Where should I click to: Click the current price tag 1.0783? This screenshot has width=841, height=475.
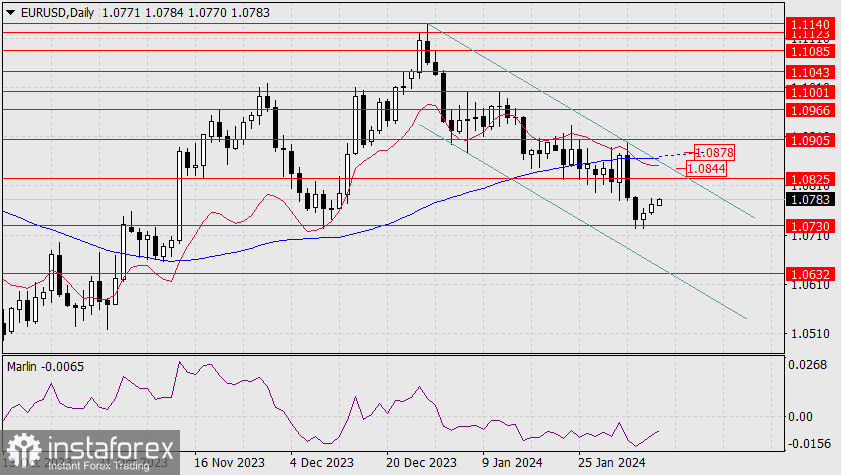(x=810, y=199)
